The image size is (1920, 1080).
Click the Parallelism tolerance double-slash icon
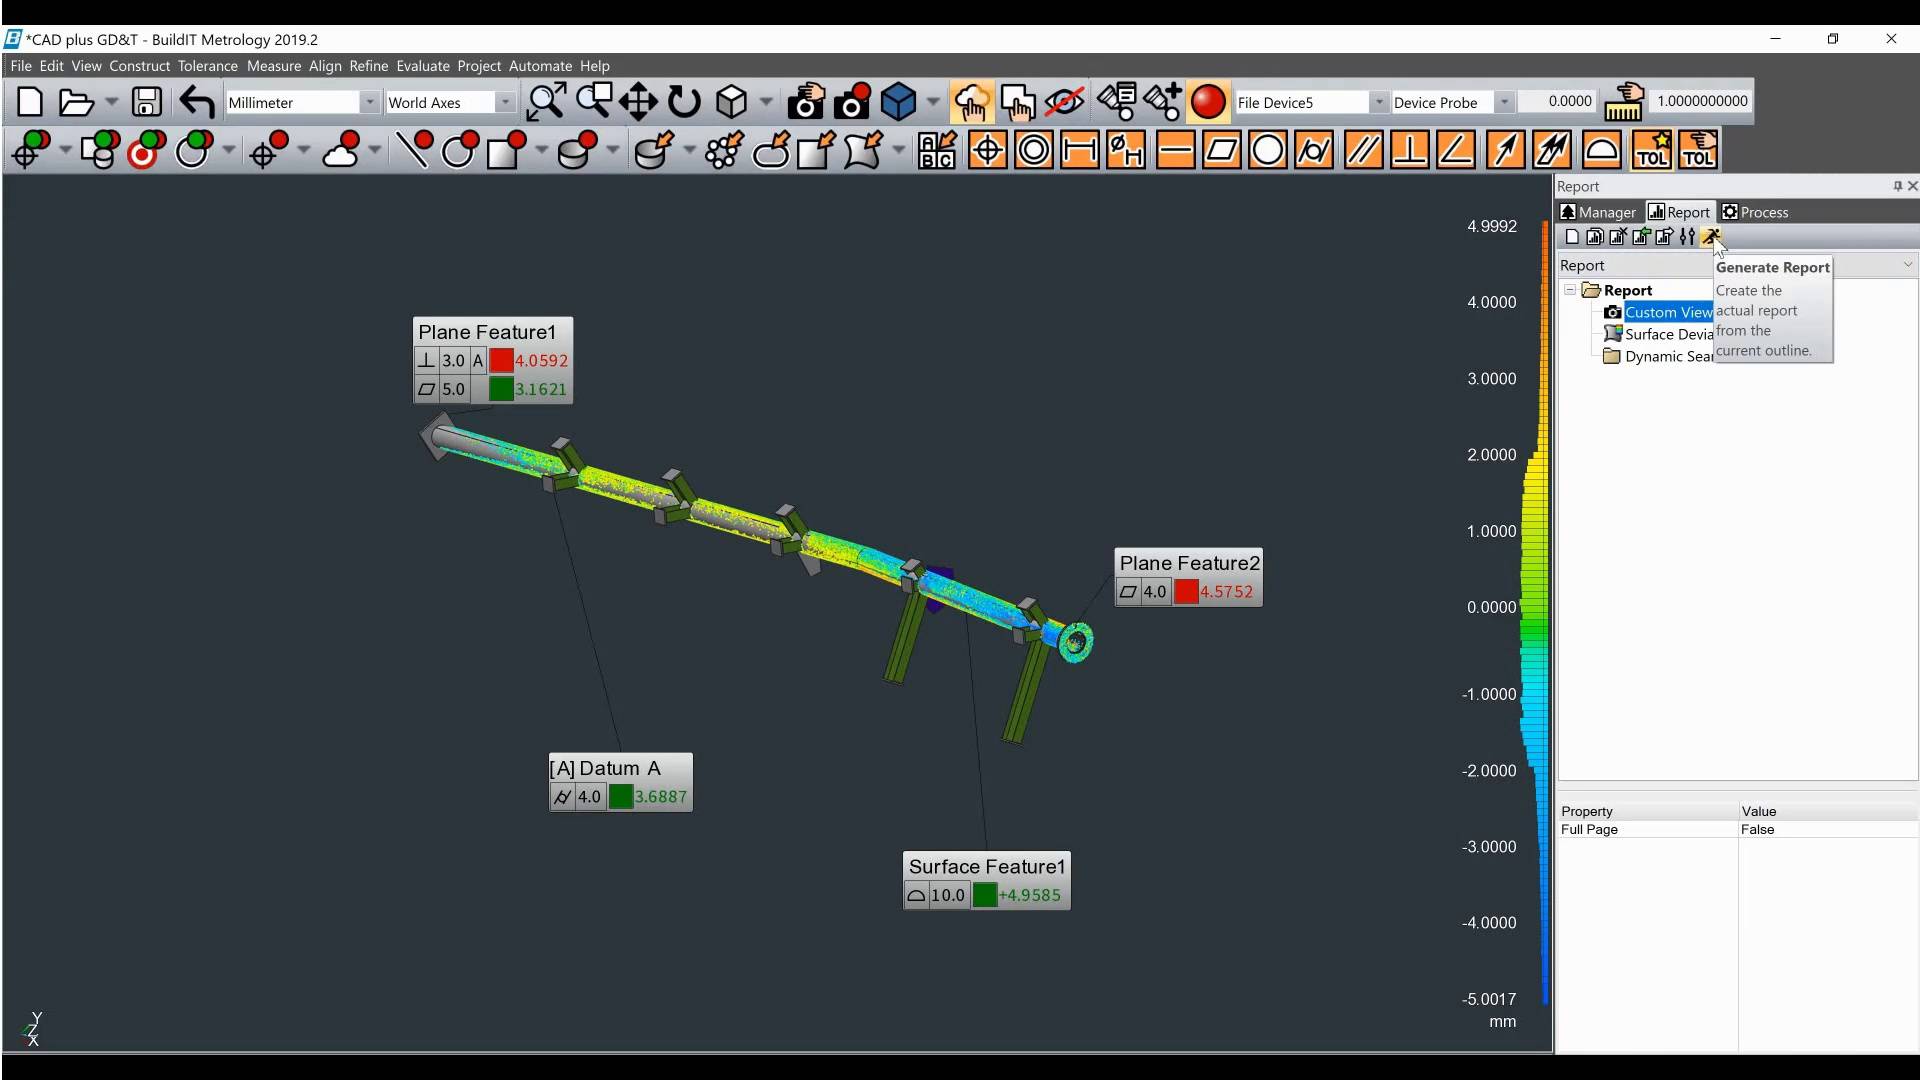(x=1363, y=151)
